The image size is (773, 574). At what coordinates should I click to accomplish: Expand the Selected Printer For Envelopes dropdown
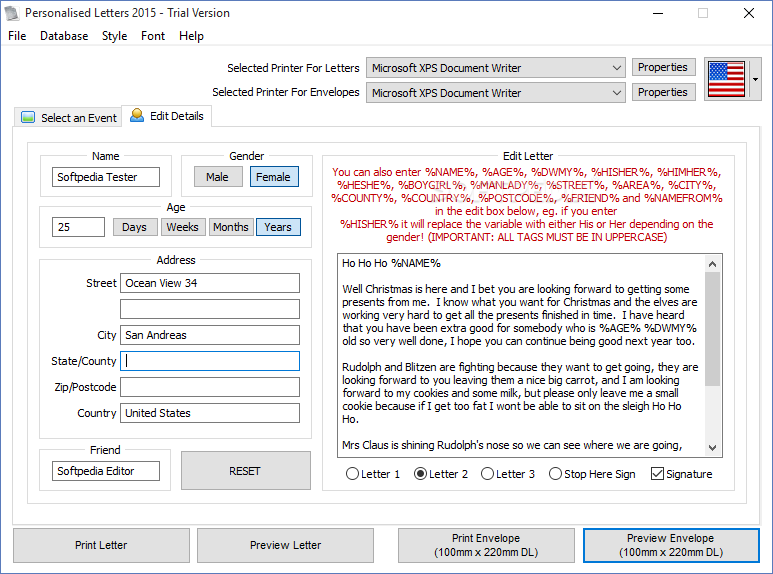pyautogui.click(x=616, y=93)
